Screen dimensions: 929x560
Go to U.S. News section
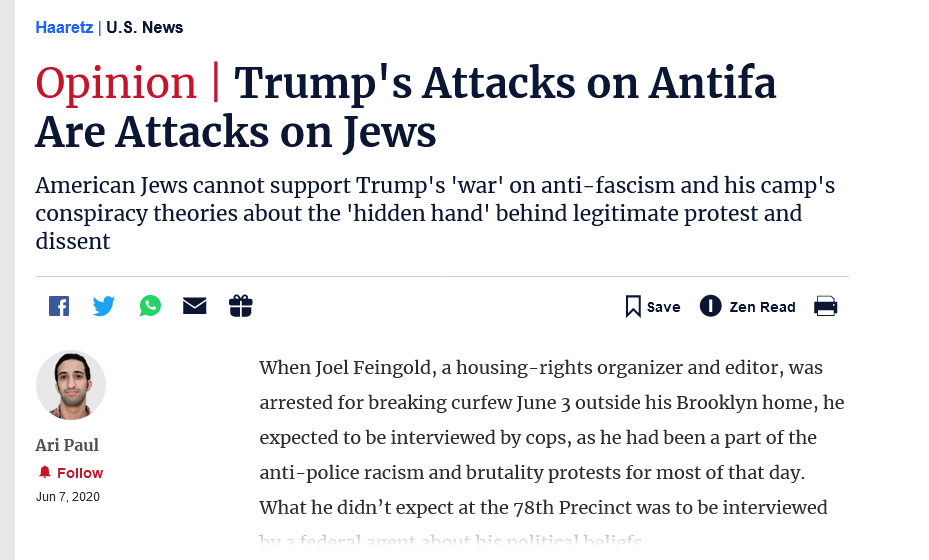(145, 27)
